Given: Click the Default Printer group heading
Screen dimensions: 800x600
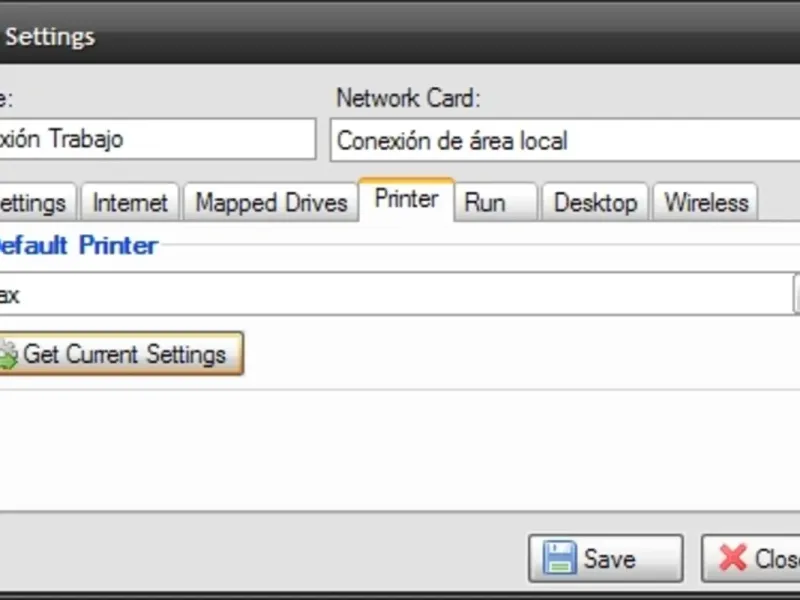Looking at the screenshot, I should tap(78, 245).
